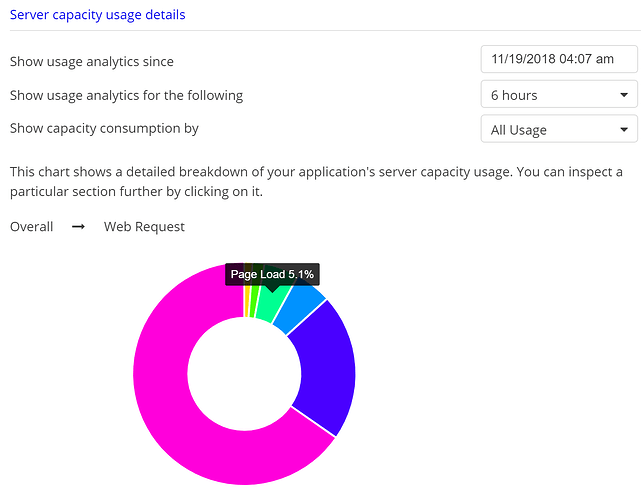The height and width of the screenshot is (500, 641).
Task: Open the Server capacity usage details link
Action: click(97, 15)
